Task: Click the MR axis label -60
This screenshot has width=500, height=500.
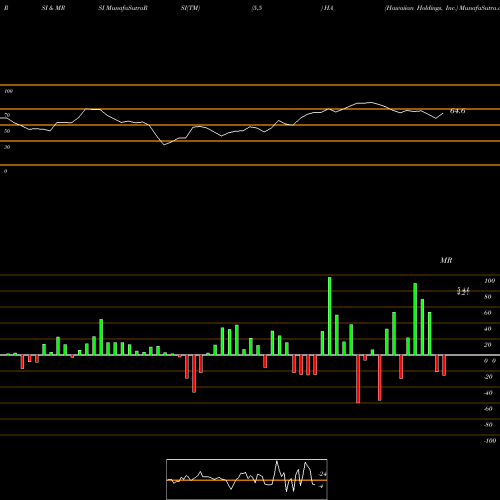Action: [488, 409]
